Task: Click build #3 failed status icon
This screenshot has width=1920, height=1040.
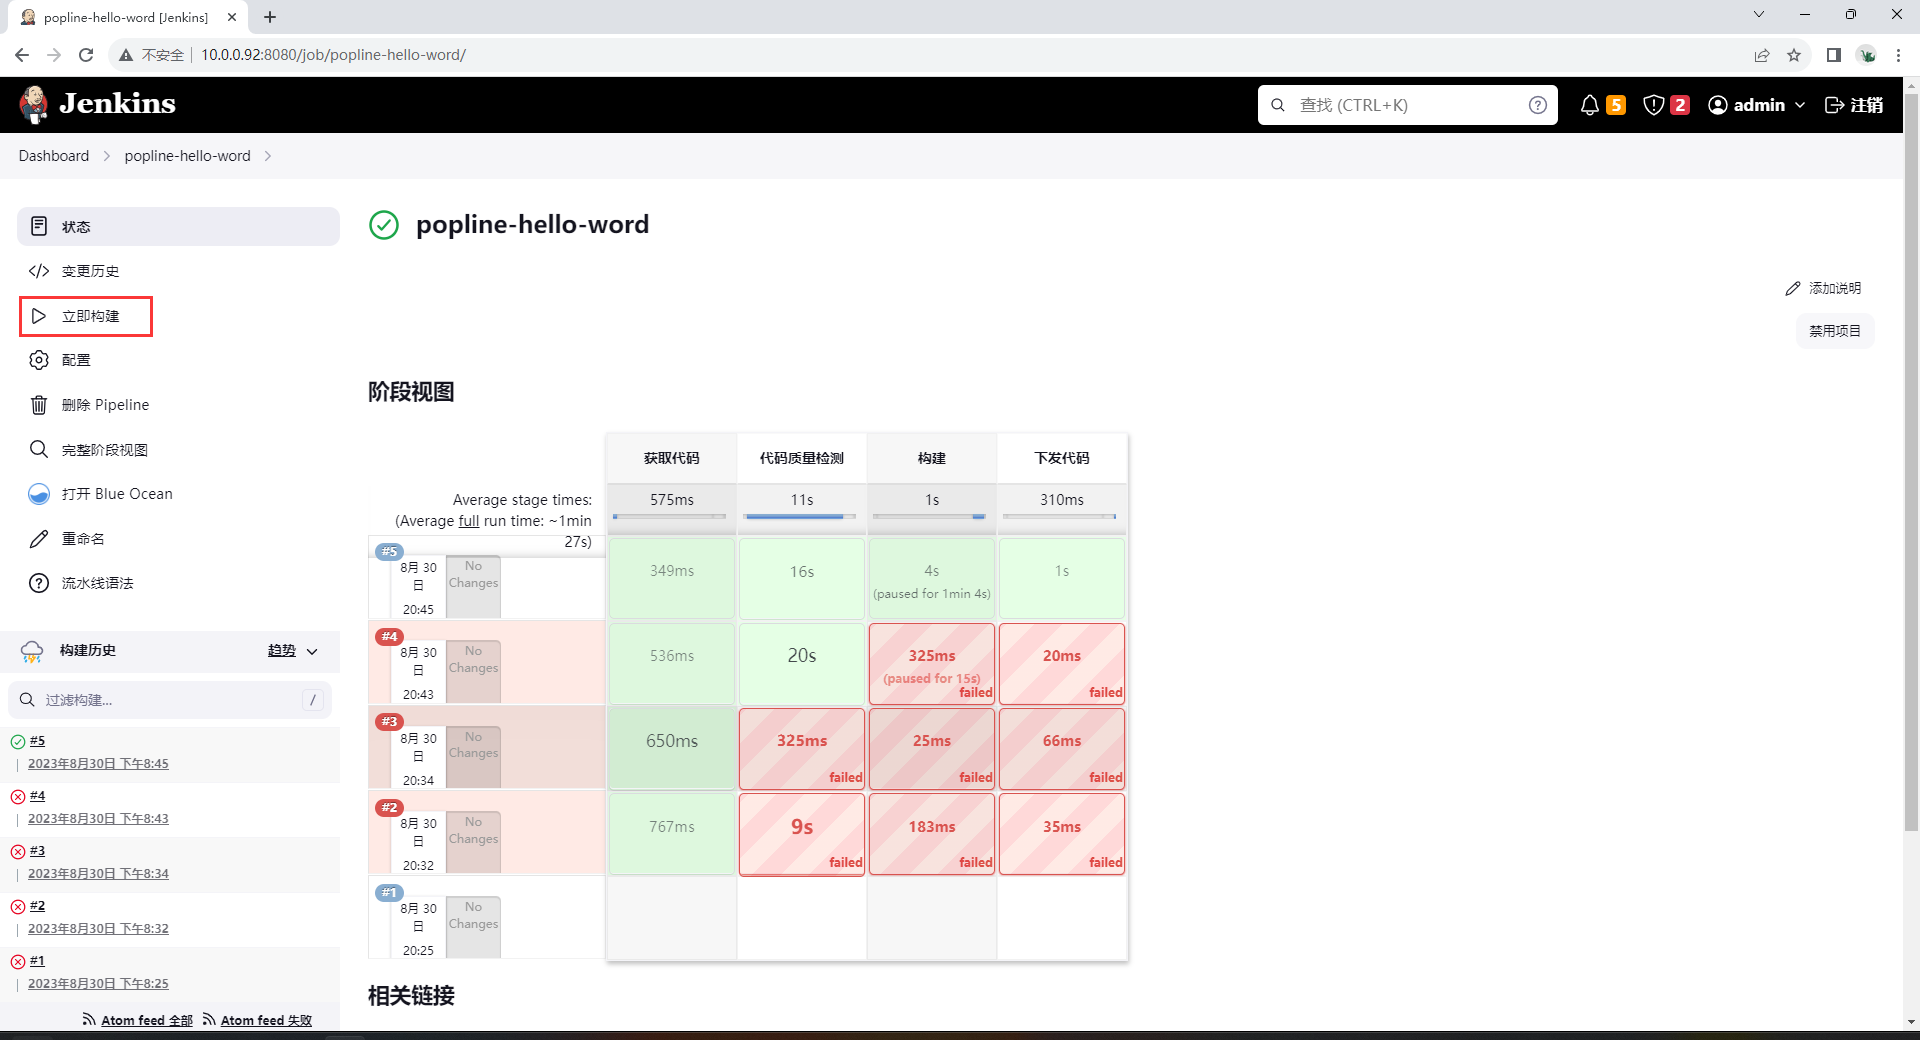Action: point(18,852)
